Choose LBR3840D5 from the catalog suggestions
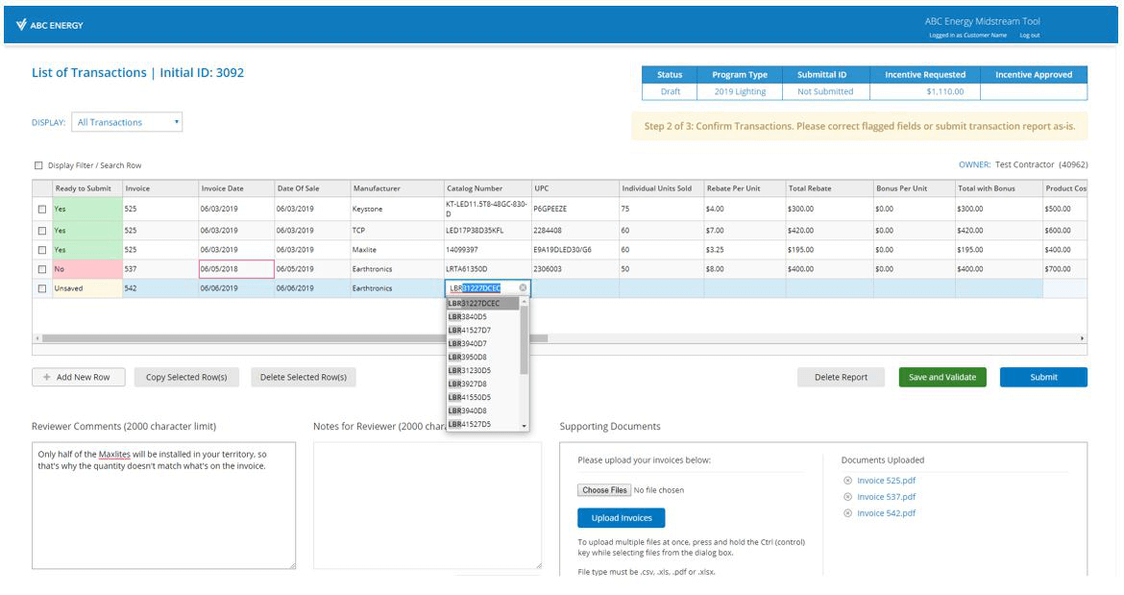1124x595 pixels. tap(469, 316)
